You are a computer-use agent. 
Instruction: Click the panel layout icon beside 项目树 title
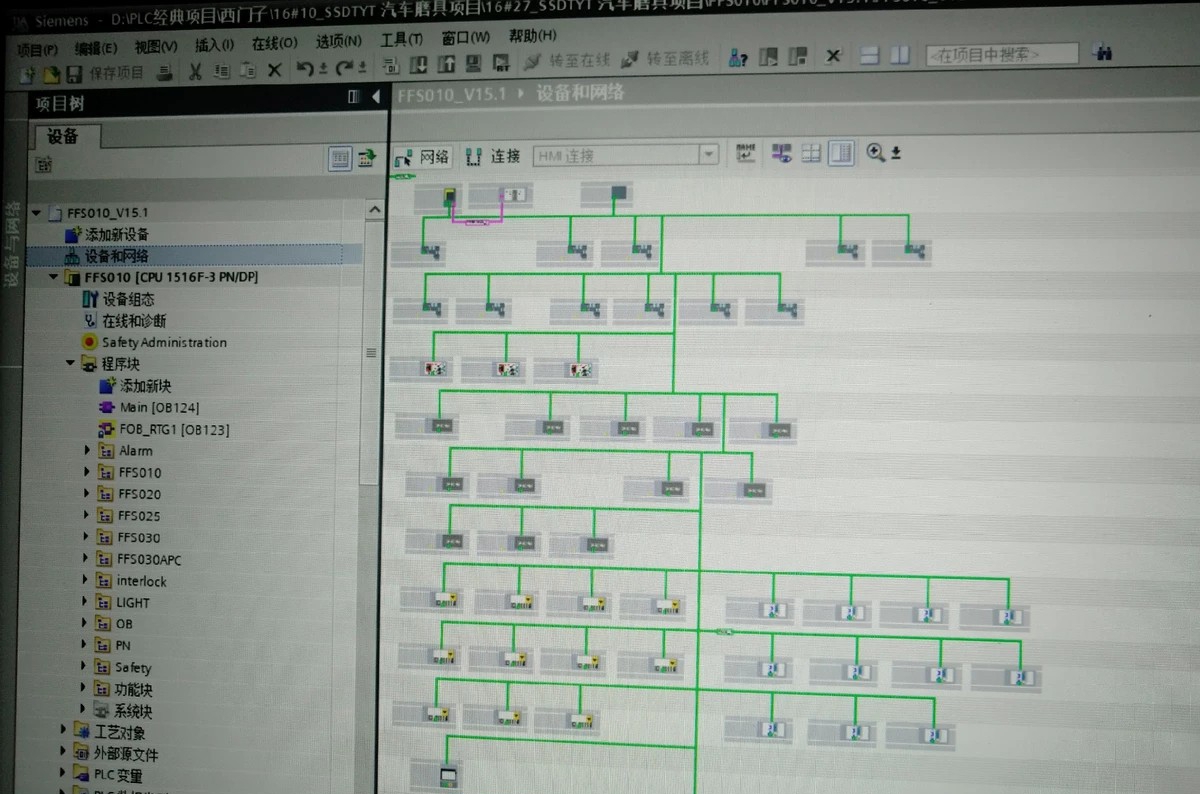(x=353, y=97)
